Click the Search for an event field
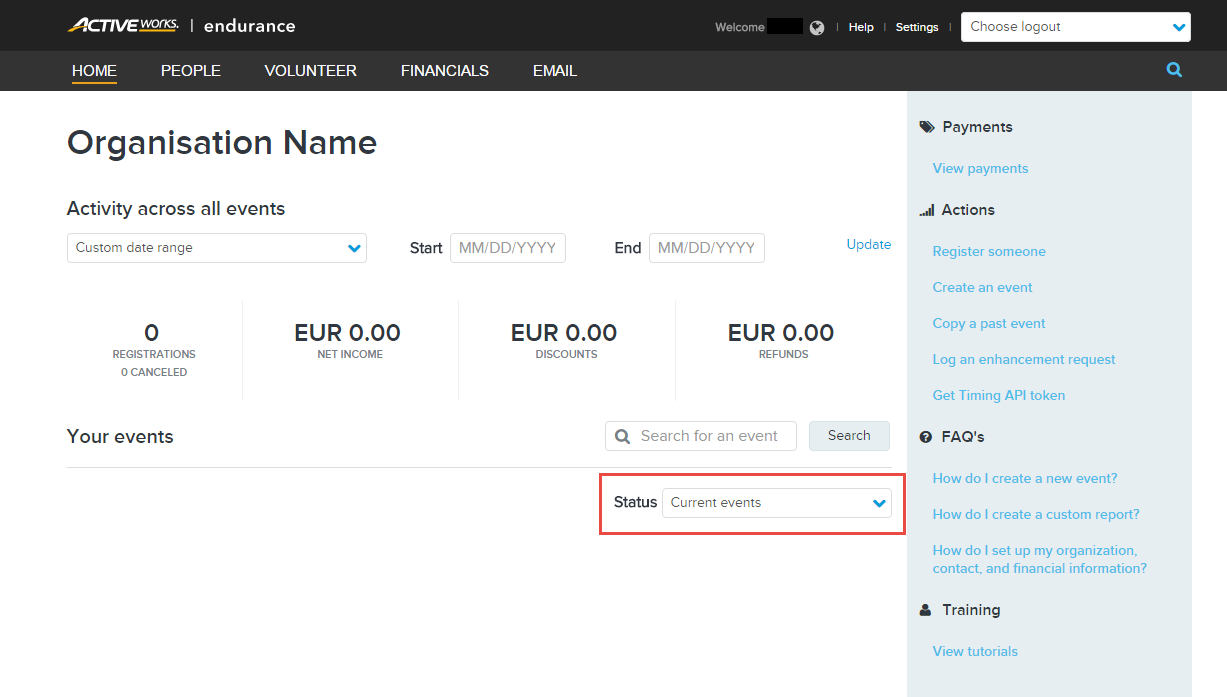1227x697 pixels. click(701, 436)
